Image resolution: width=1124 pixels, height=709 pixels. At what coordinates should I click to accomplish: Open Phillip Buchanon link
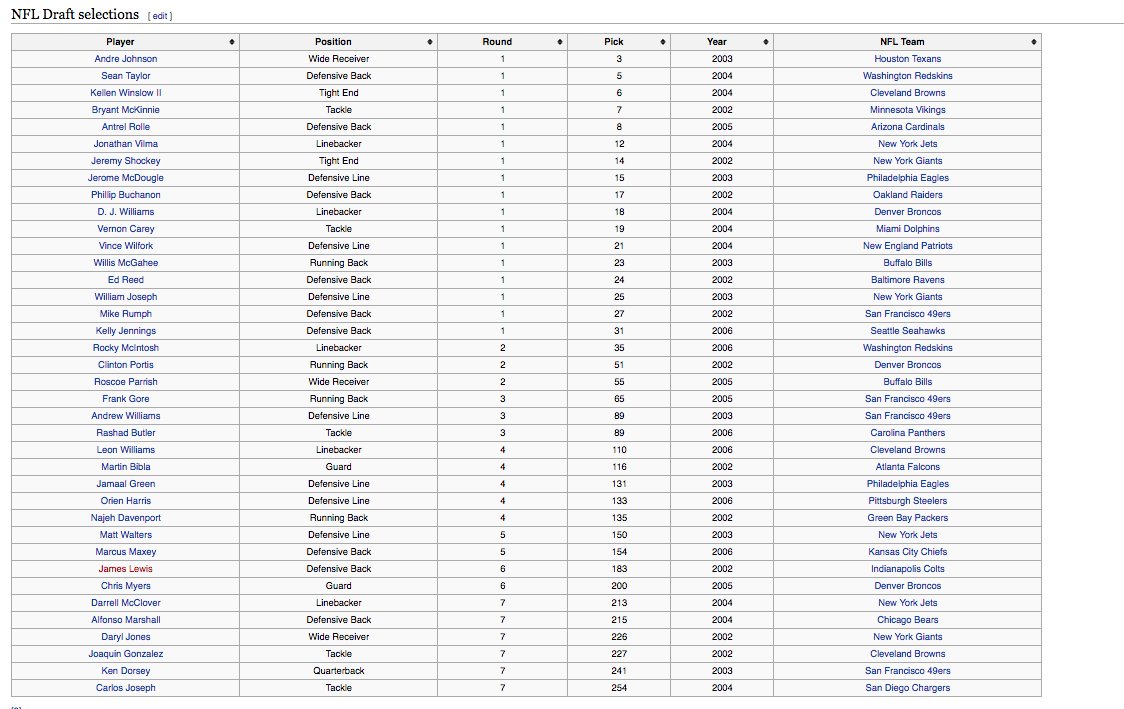(x=125, y=195)
